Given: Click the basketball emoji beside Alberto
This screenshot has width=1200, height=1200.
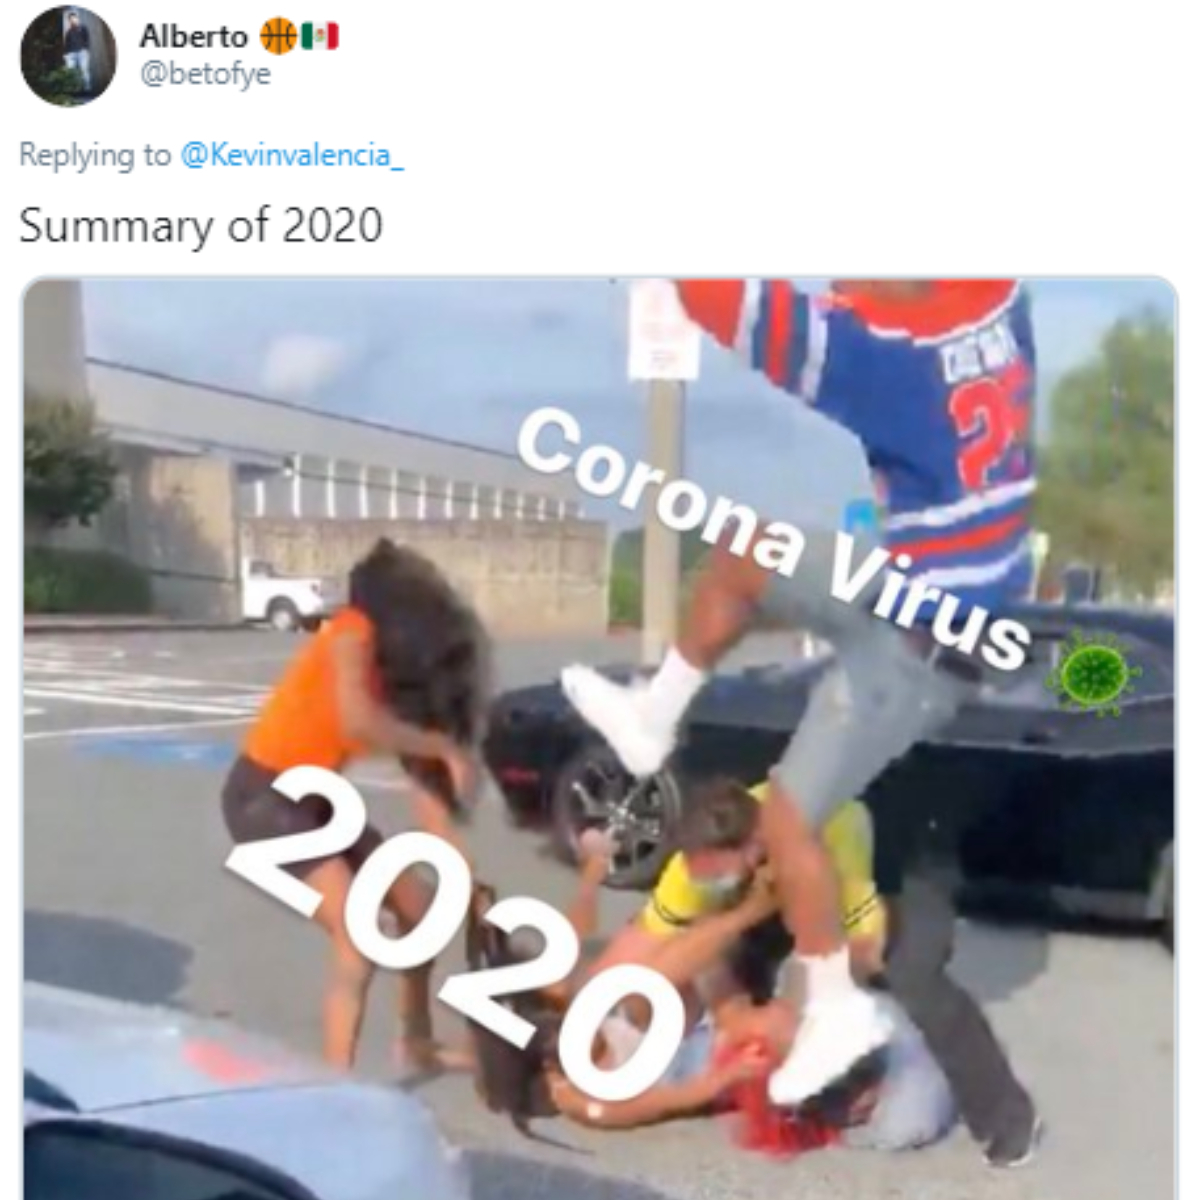Looking at the screenshot, I should [x=278, y=37].
